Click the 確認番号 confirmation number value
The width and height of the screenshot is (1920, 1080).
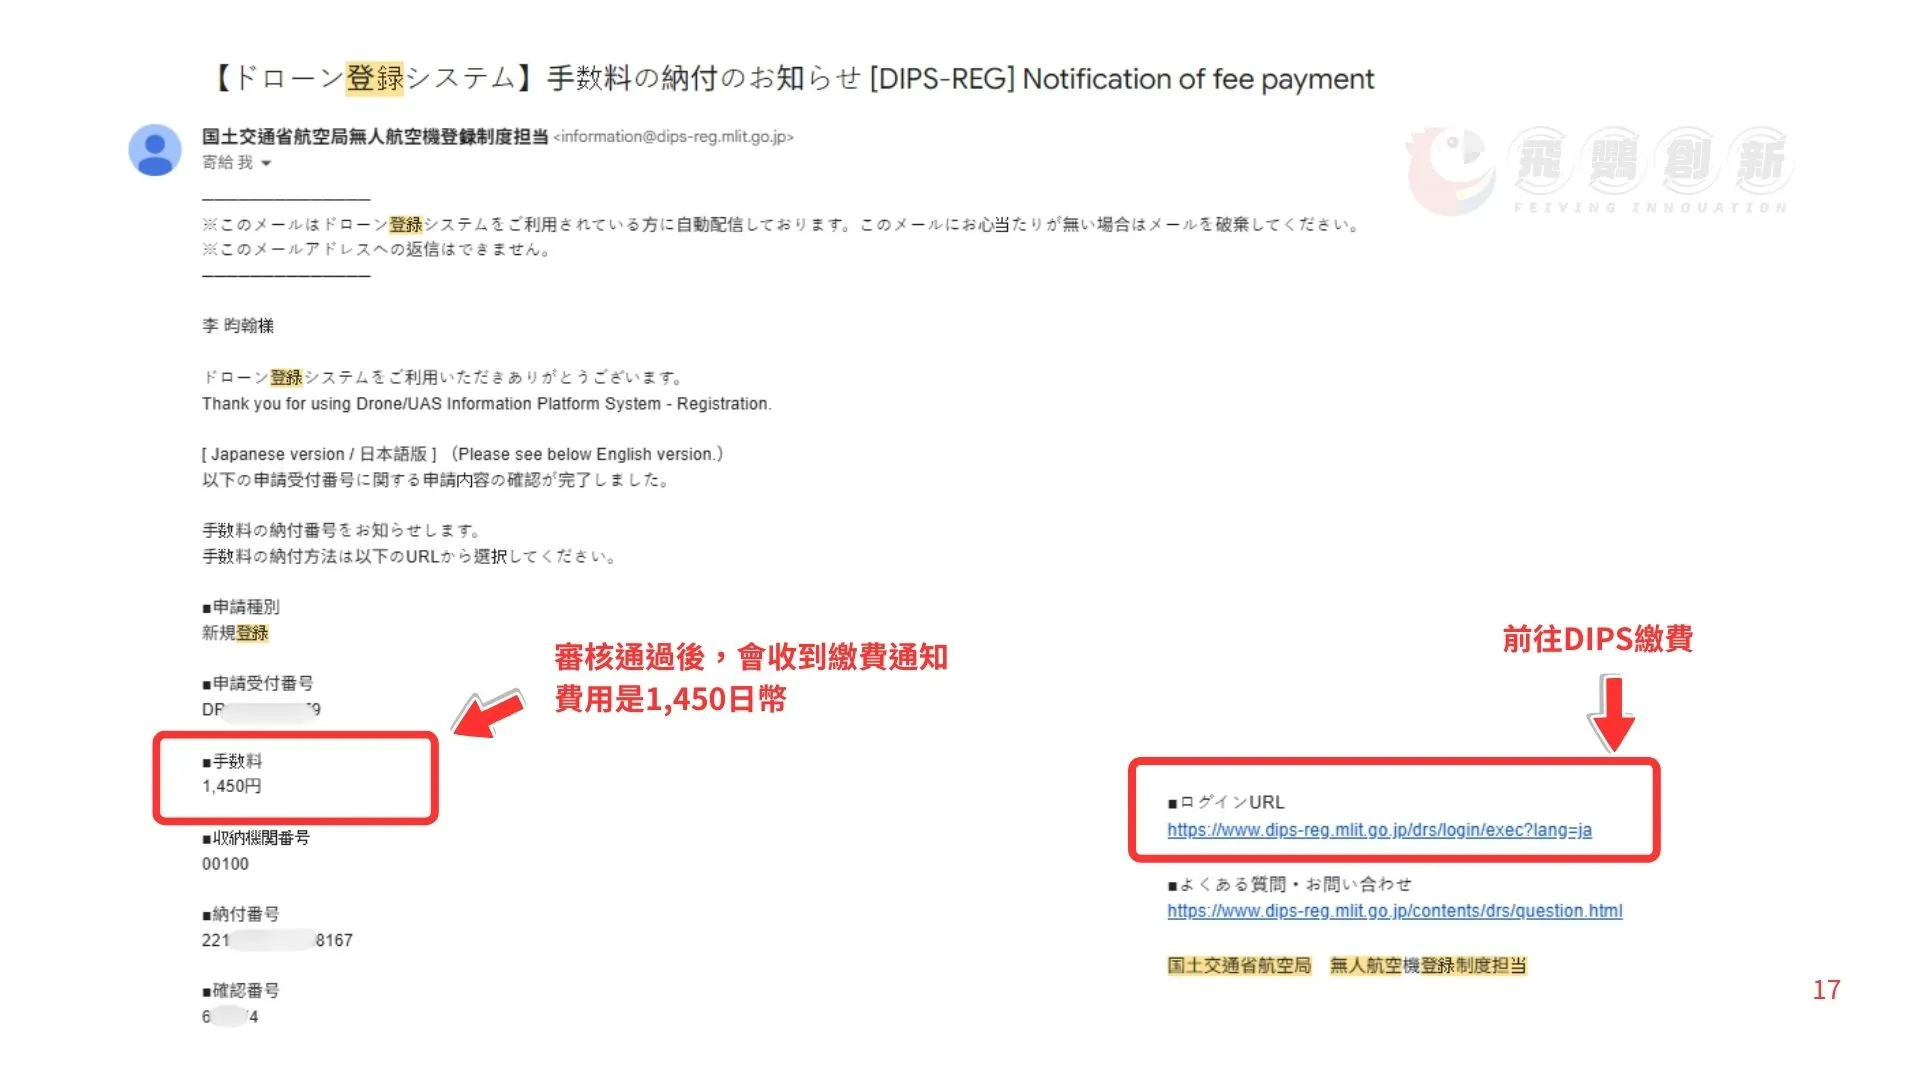(x=230, y=1017)
